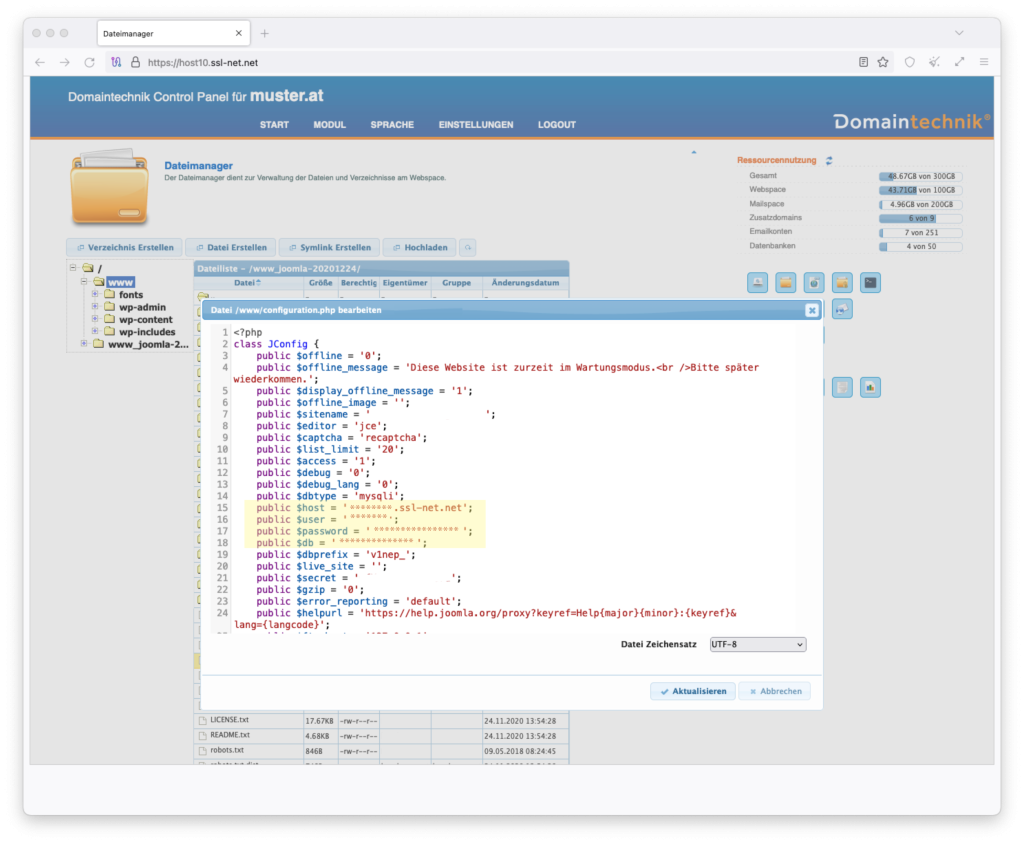Click the statistics bar chart icon

870,387
